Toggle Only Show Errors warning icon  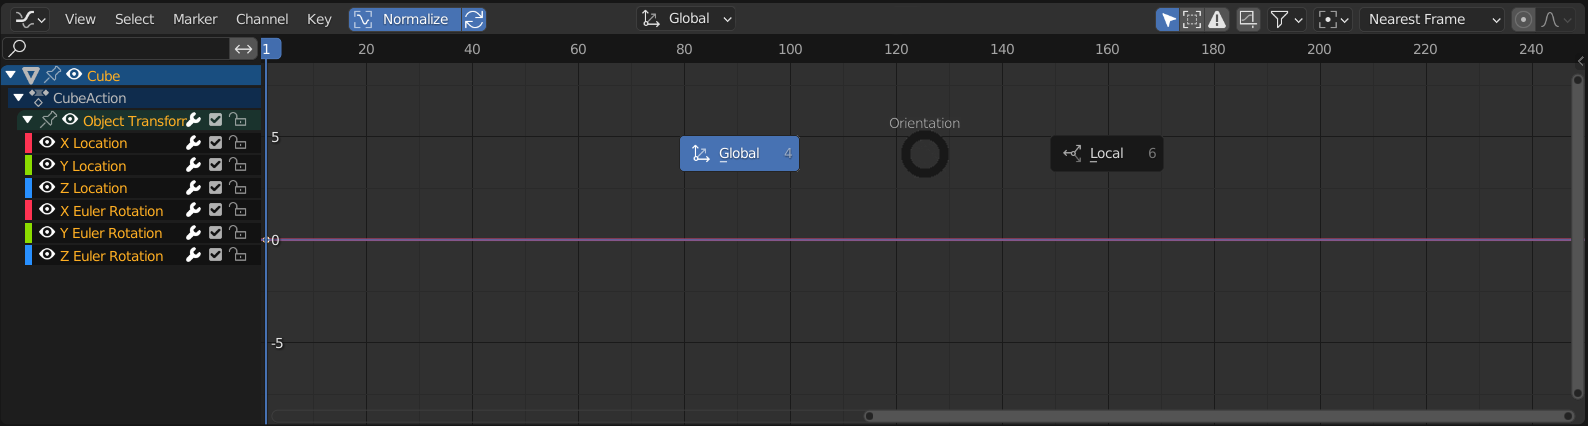pyautogui.click(x=1217, y=19)
